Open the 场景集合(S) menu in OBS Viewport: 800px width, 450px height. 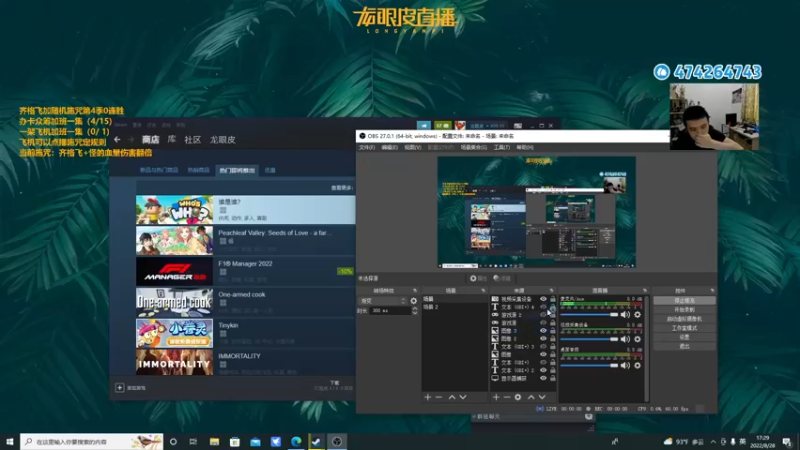[474, 147]
